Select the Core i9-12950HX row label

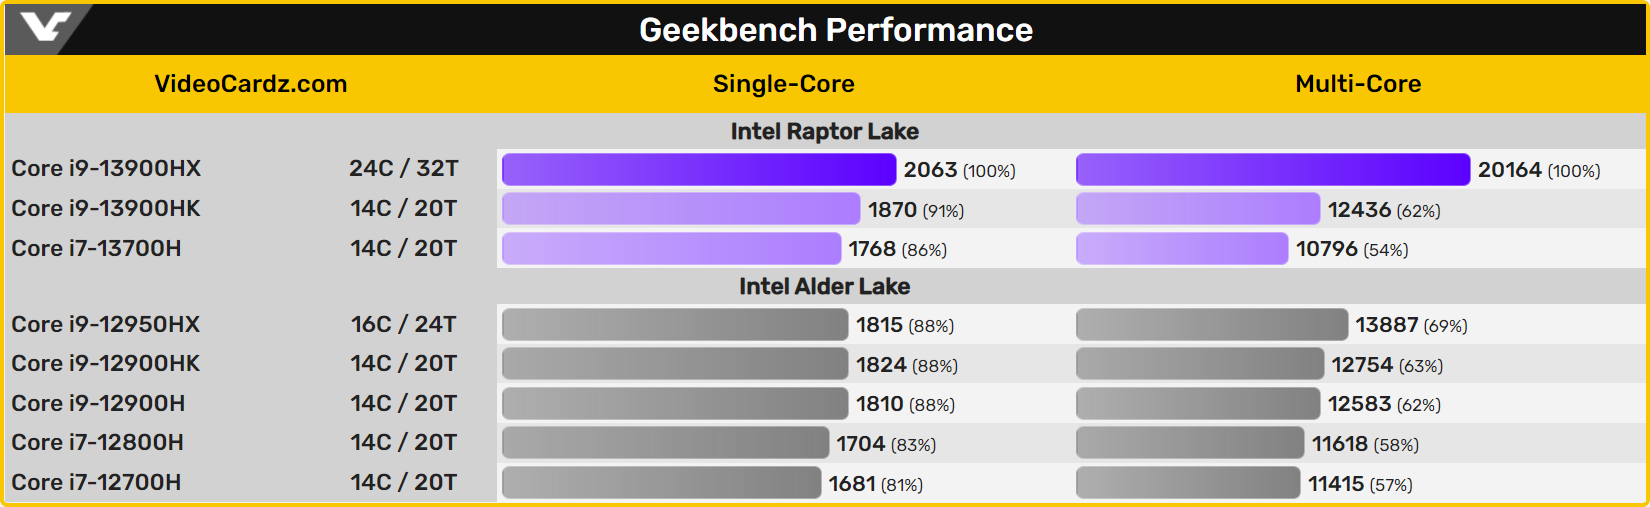pyautogui.click(x=106, y=324)
